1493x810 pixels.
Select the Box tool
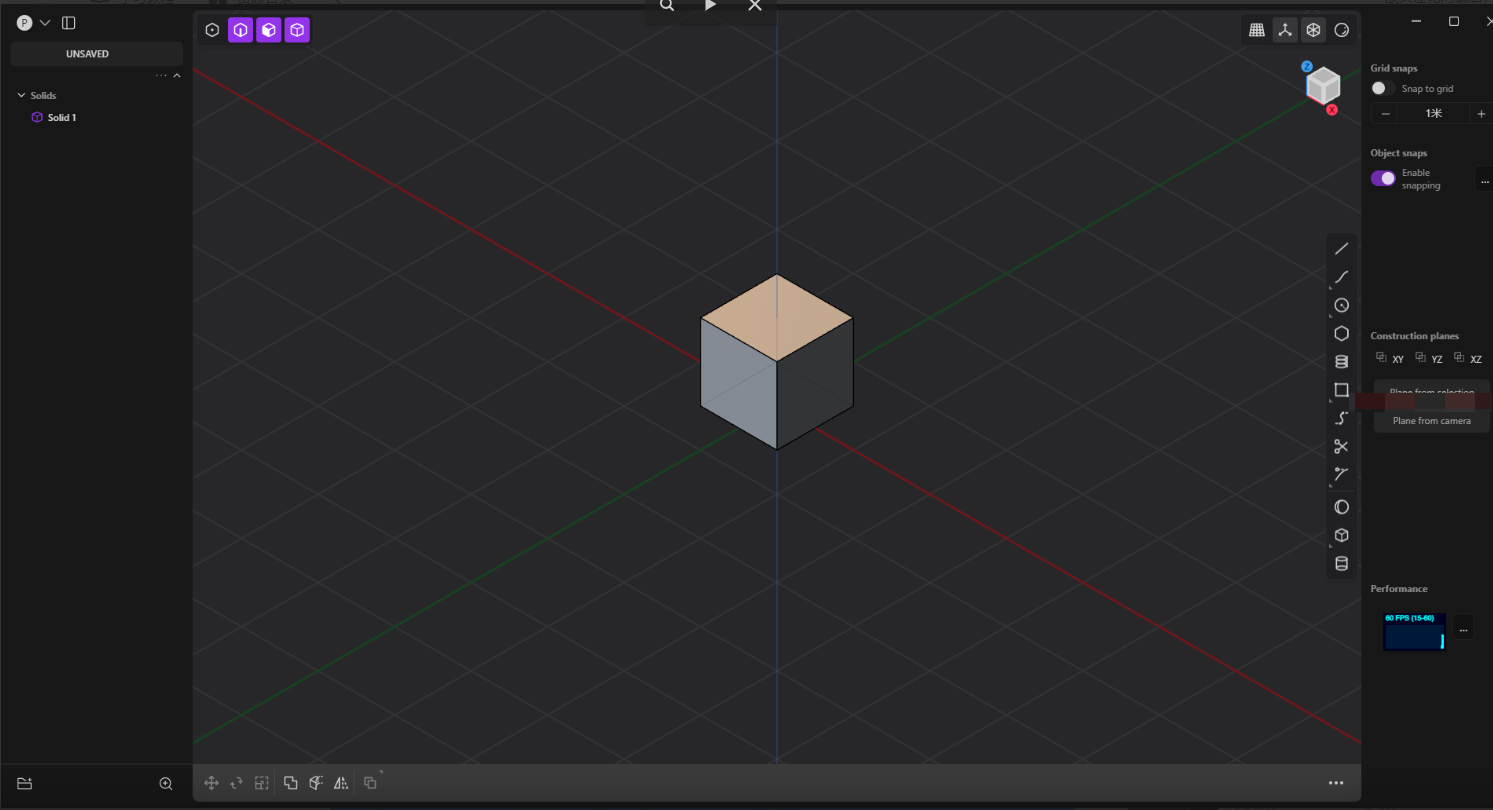point(1342,535)
